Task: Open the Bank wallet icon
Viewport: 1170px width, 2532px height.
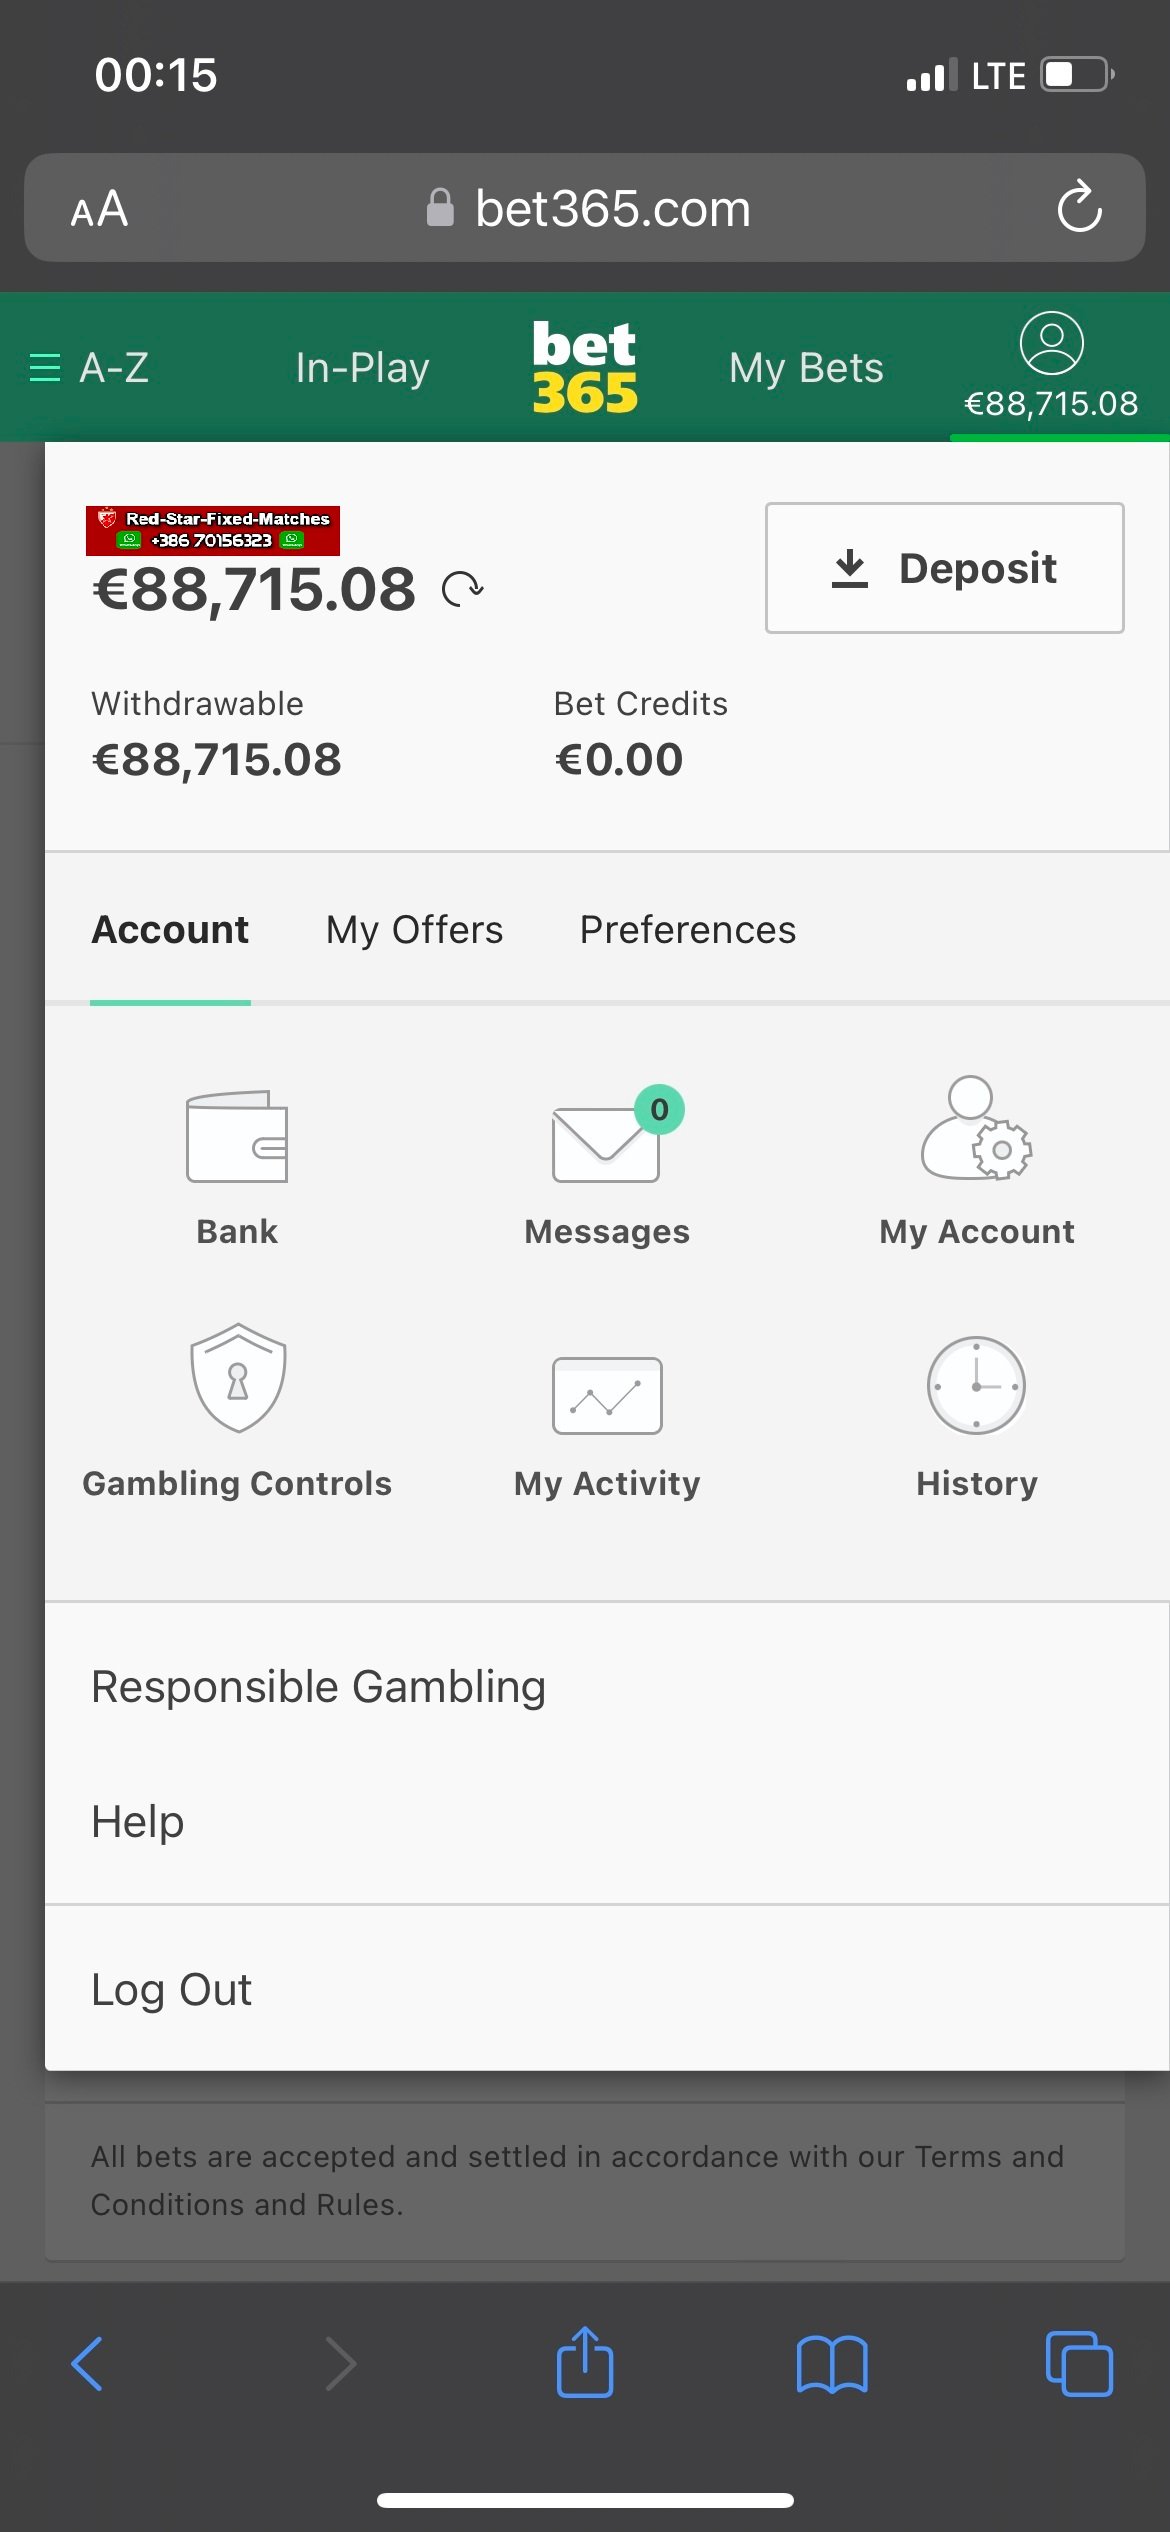Action: (237, 1137)
